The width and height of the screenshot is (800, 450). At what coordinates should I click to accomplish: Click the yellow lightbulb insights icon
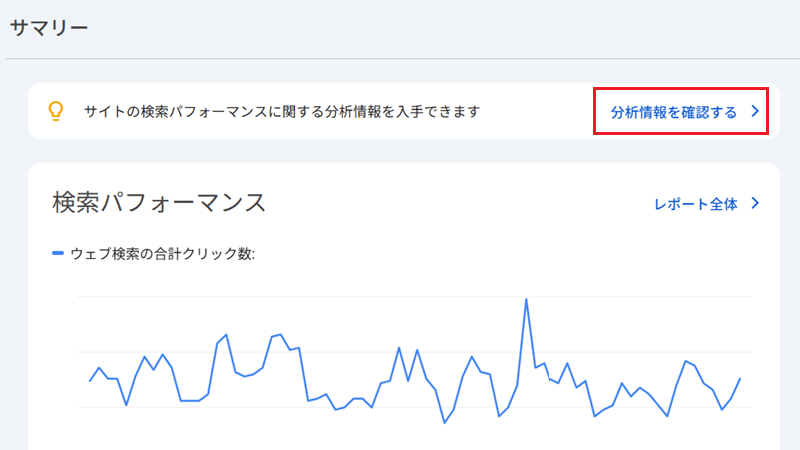click(56, 111)
